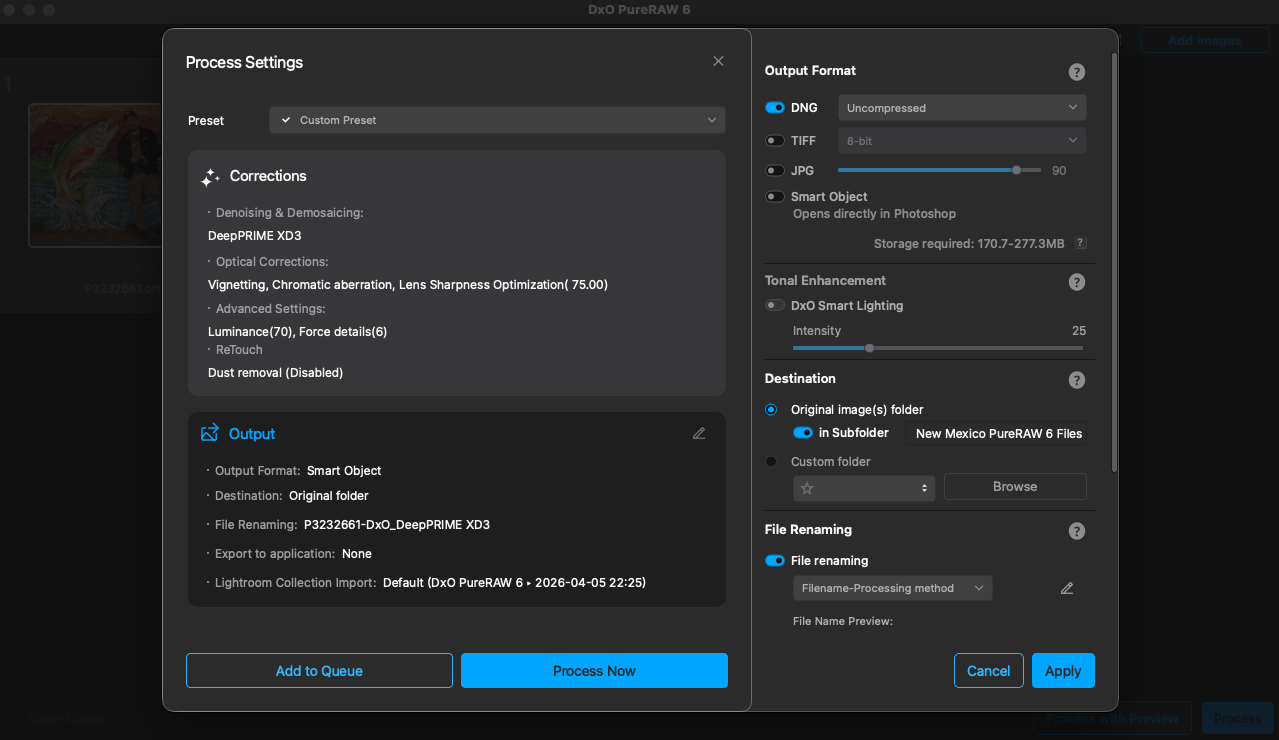The width and height of the screenshot is (1279, 740).
Task: Edit Output settings using the pencil icon
Action: pyautogui.click(x=698, y=433)
